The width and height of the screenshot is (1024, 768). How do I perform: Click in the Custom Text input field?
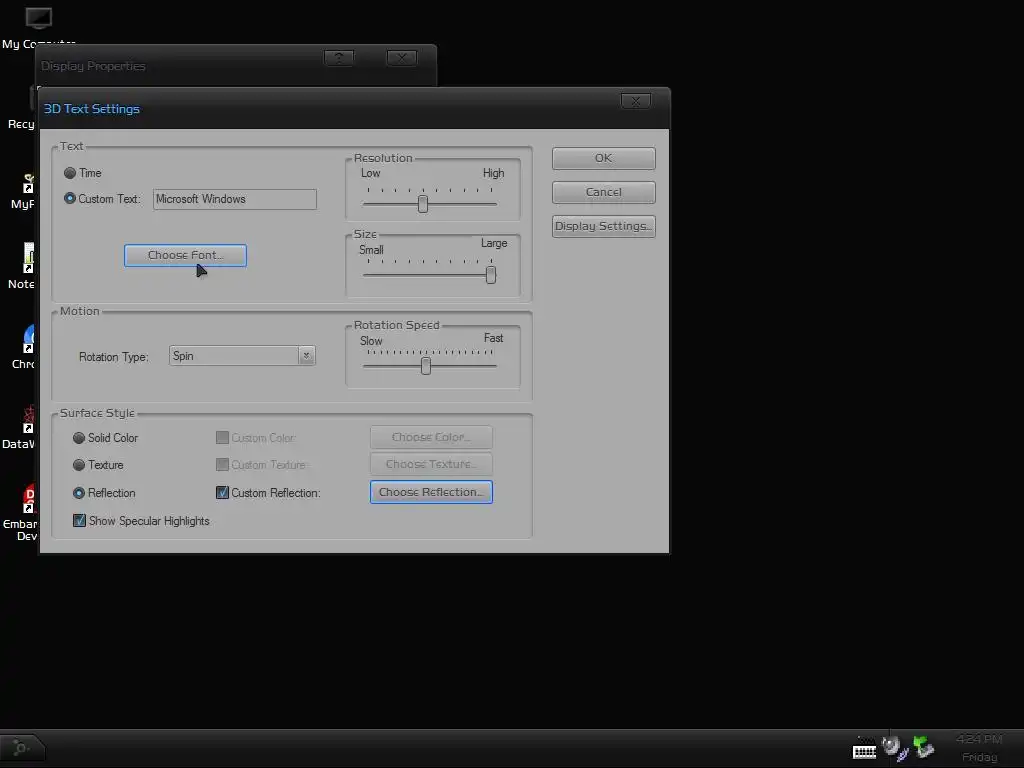pos(234,199)
